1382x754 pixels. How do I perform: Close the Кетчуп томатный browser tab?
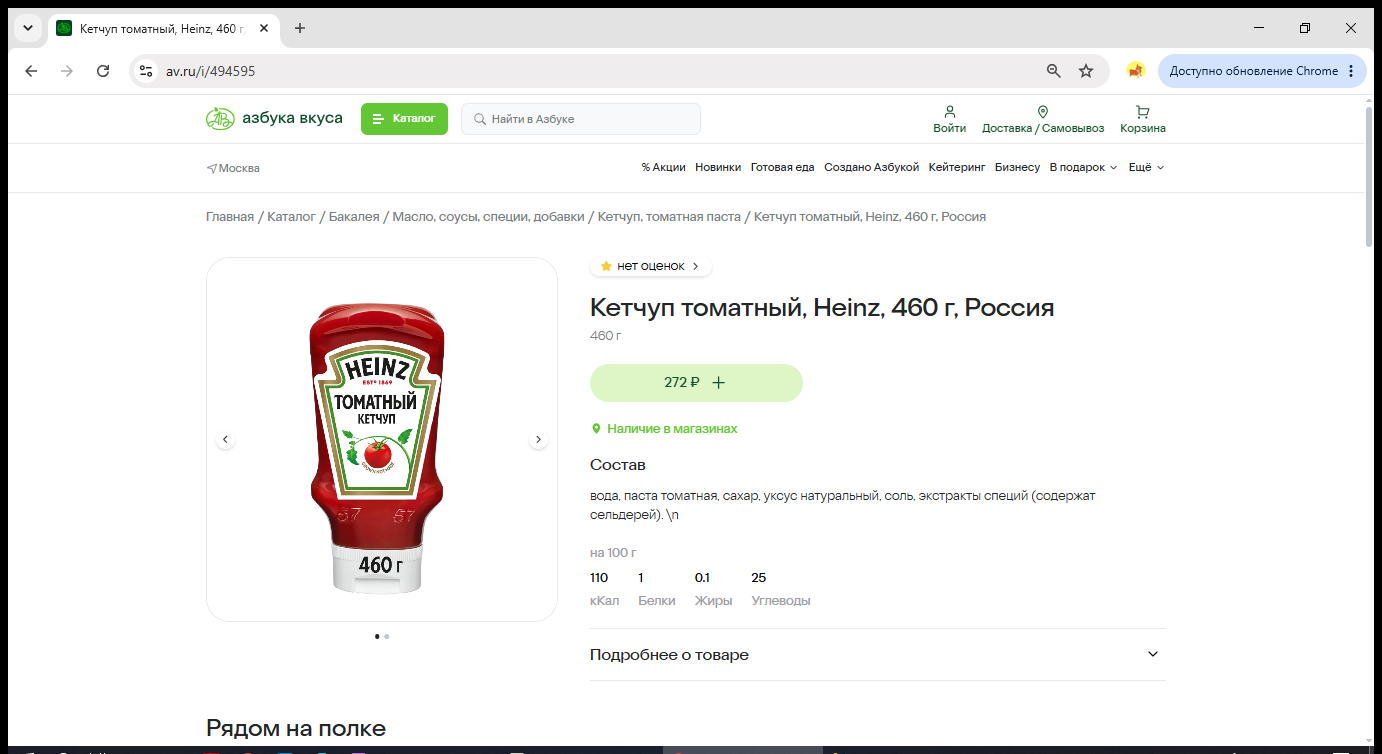click(x=264, y=28)
